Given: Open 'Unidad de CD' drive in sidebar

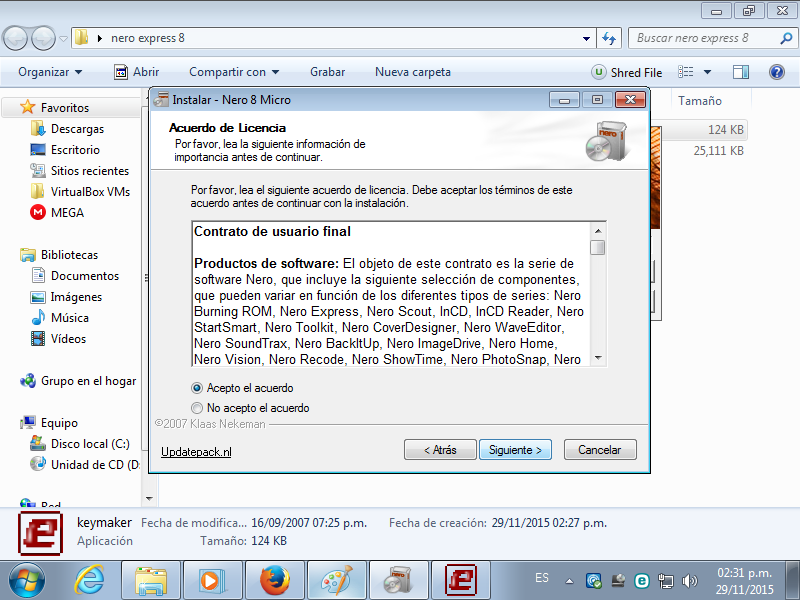Looking at the screenshot, I should pyautogui.click(x=95, y=465).
